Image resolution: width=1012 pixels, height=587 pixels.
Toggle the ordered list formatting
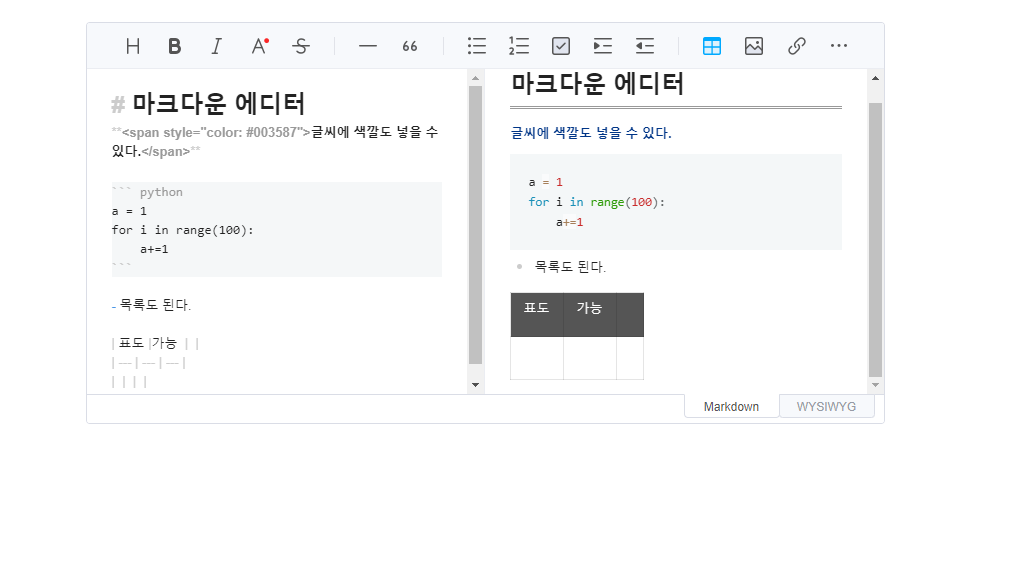[x=518, y=45]
